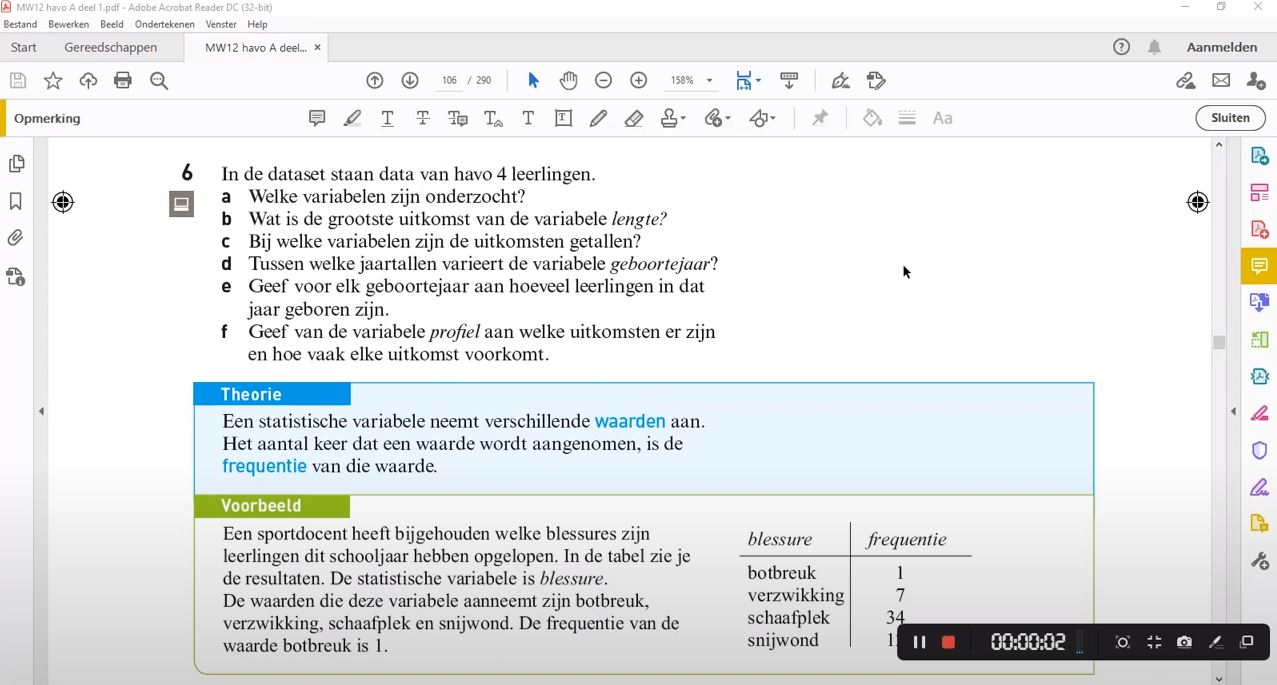Take a screenshot with recorder camera icon
Image resolution: width=1277 pixels, height=685 pixels.
pos(1185,642)
